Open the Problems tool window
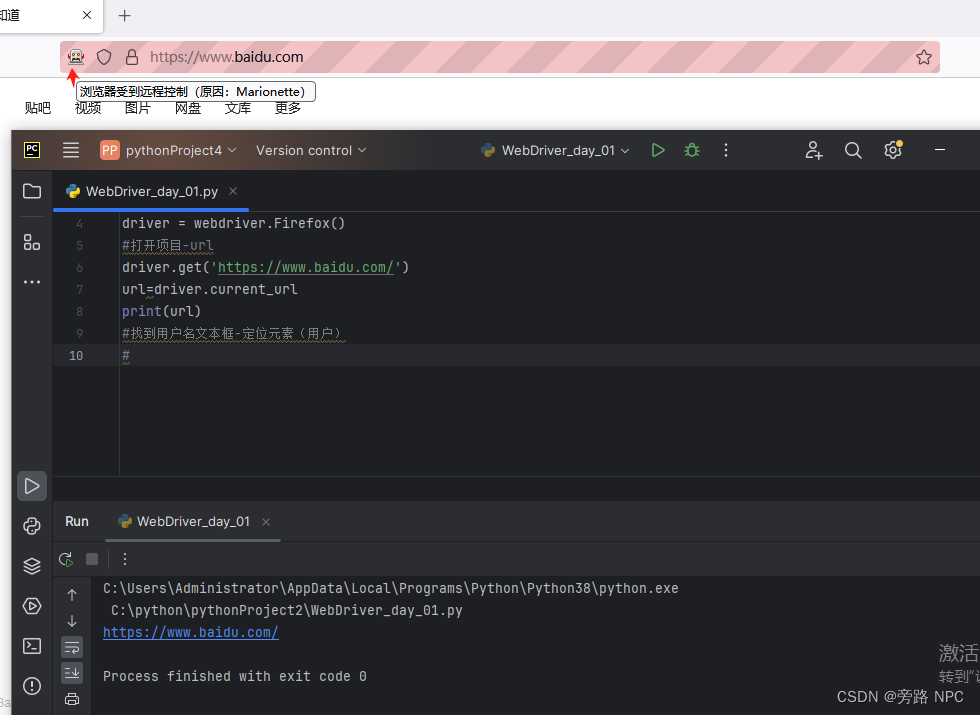980x715 pixels. [x=30, y=686]
